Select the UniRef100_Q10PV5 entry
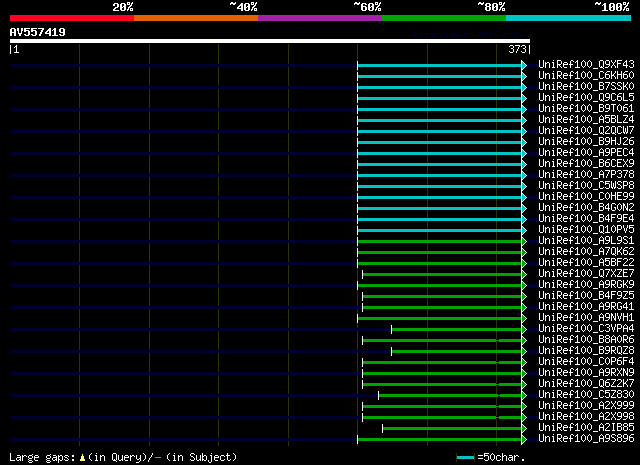640x465 pixels. [586, 230]
